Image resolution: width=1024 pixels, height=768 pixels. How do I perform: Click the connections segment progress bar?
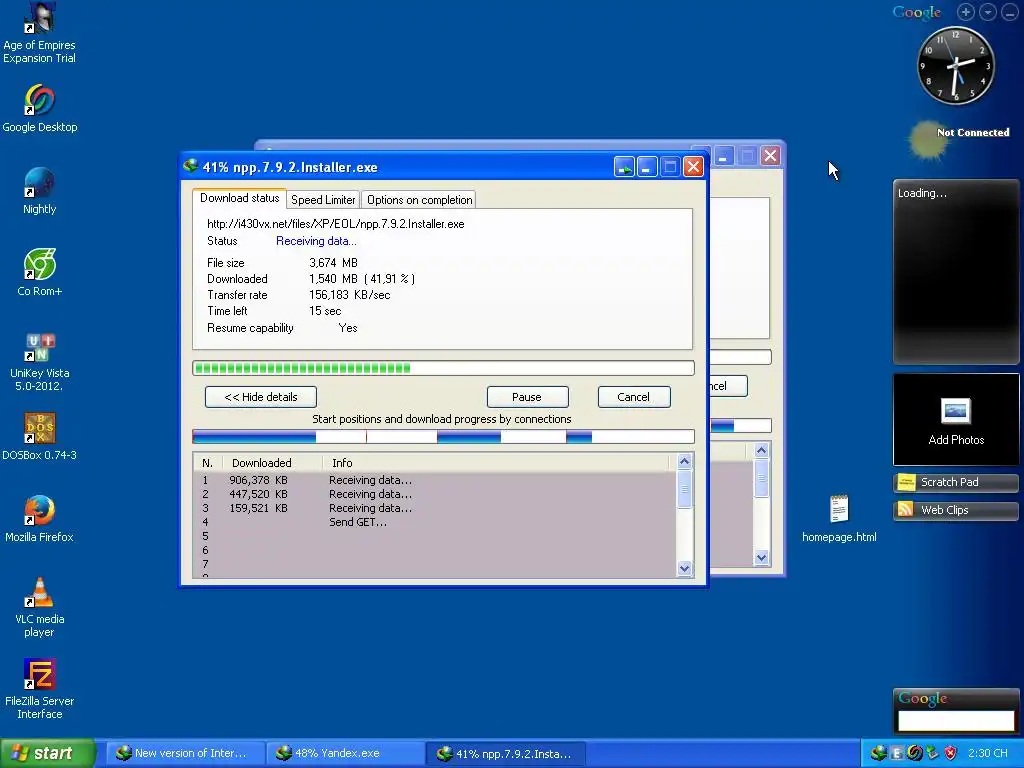[443, 436]
